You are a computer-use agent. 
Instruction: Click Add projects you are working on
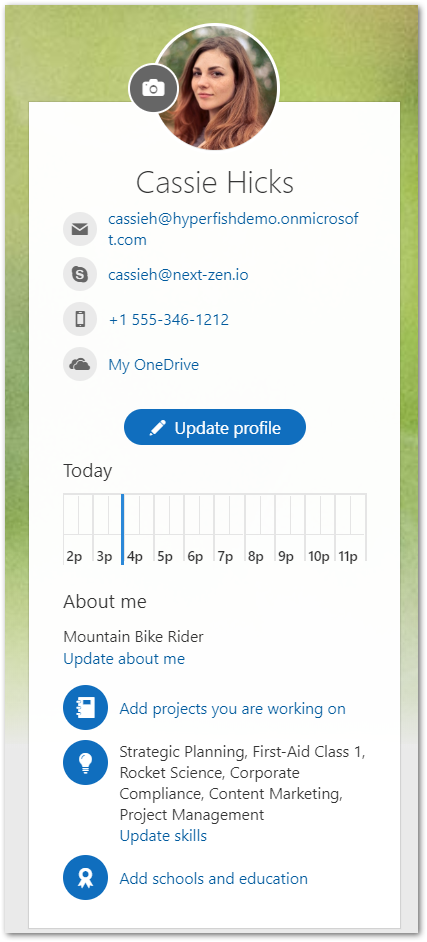[x=232, y=709]
